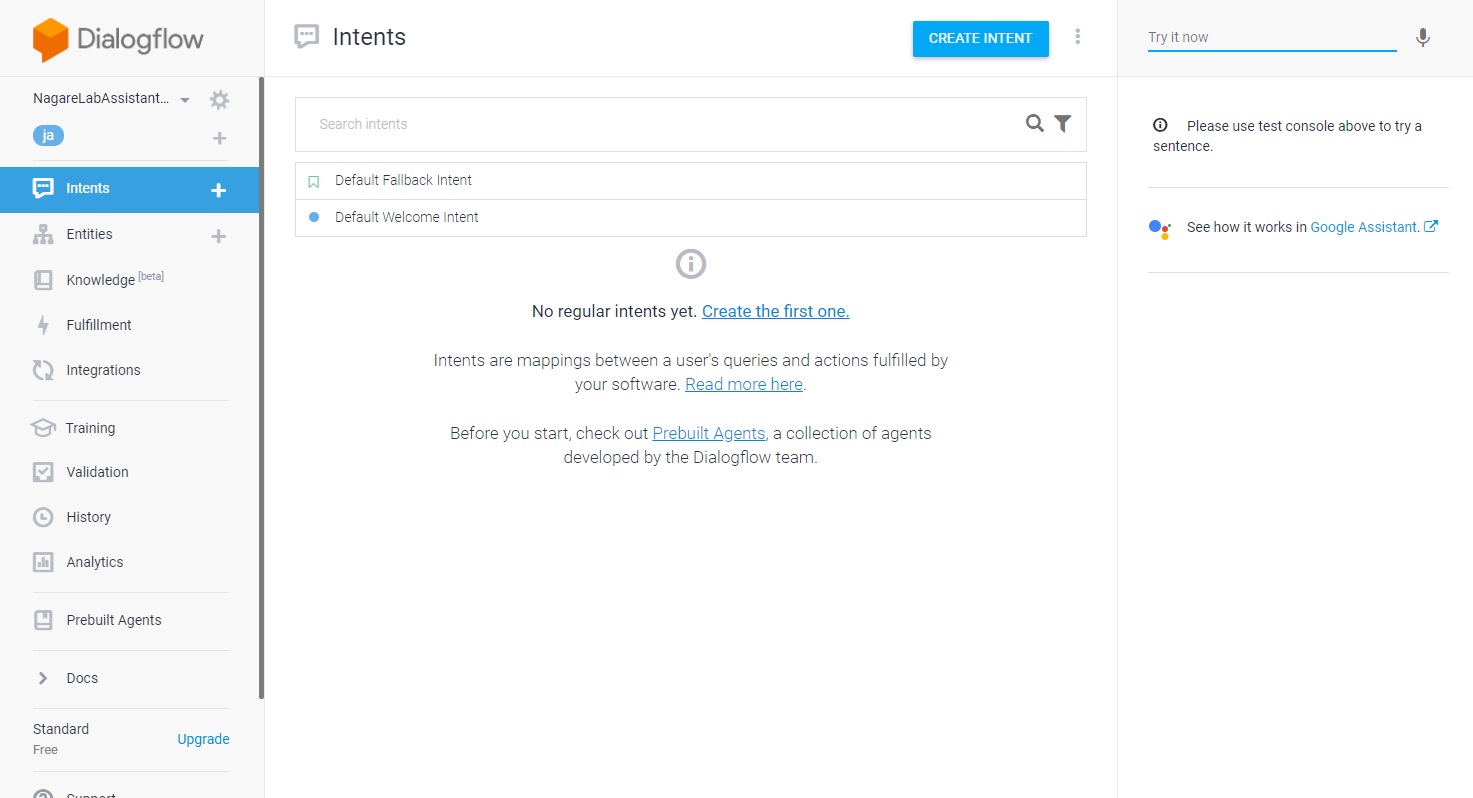The height and width of the screenshot is (798, 1473).
Task: Click the sidebar vertical scrollbar
Action: (x=262, y=388)
